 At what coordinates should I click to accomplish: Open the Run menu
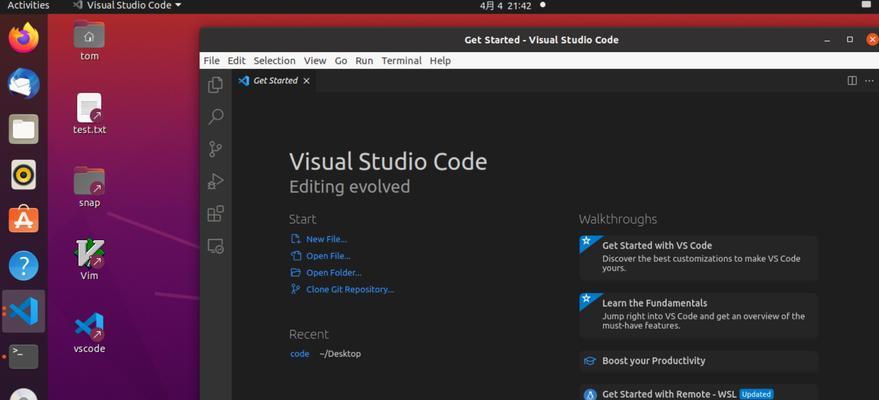click(x=364, y=61)
